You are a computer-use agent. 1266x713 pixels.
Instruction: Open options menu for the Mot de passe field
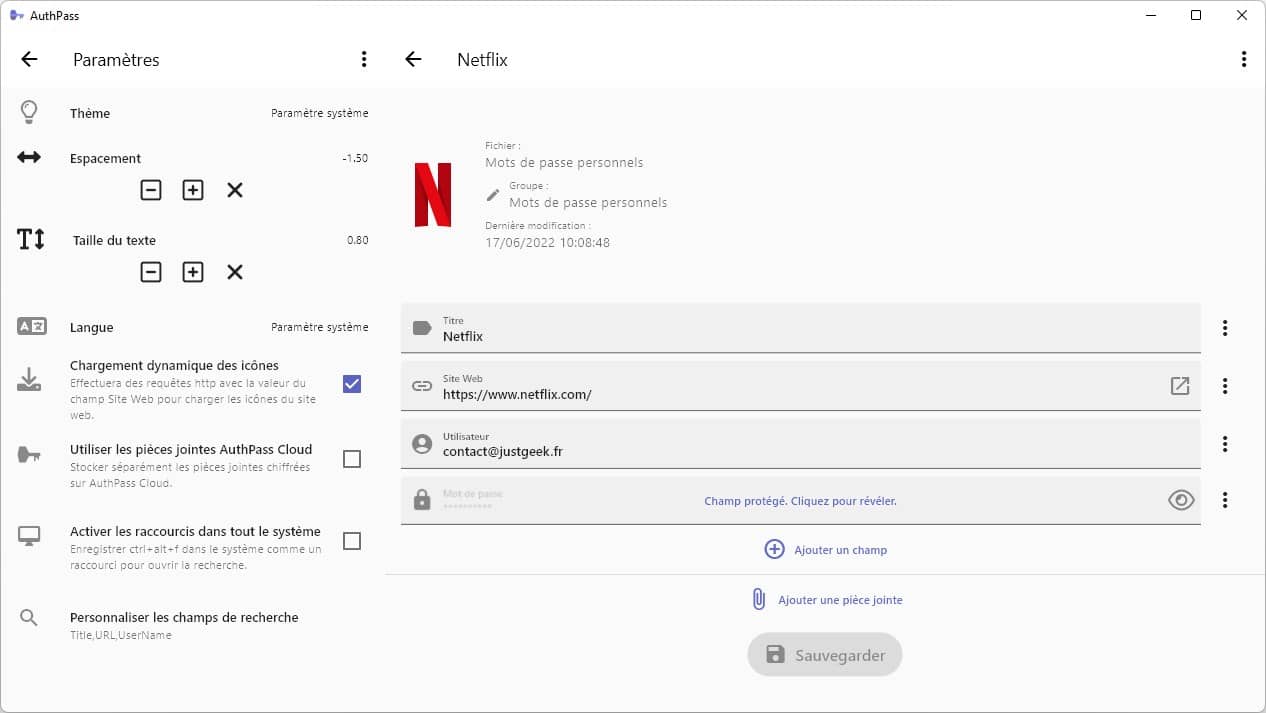pyautogui.click(x=1225, y=500)
